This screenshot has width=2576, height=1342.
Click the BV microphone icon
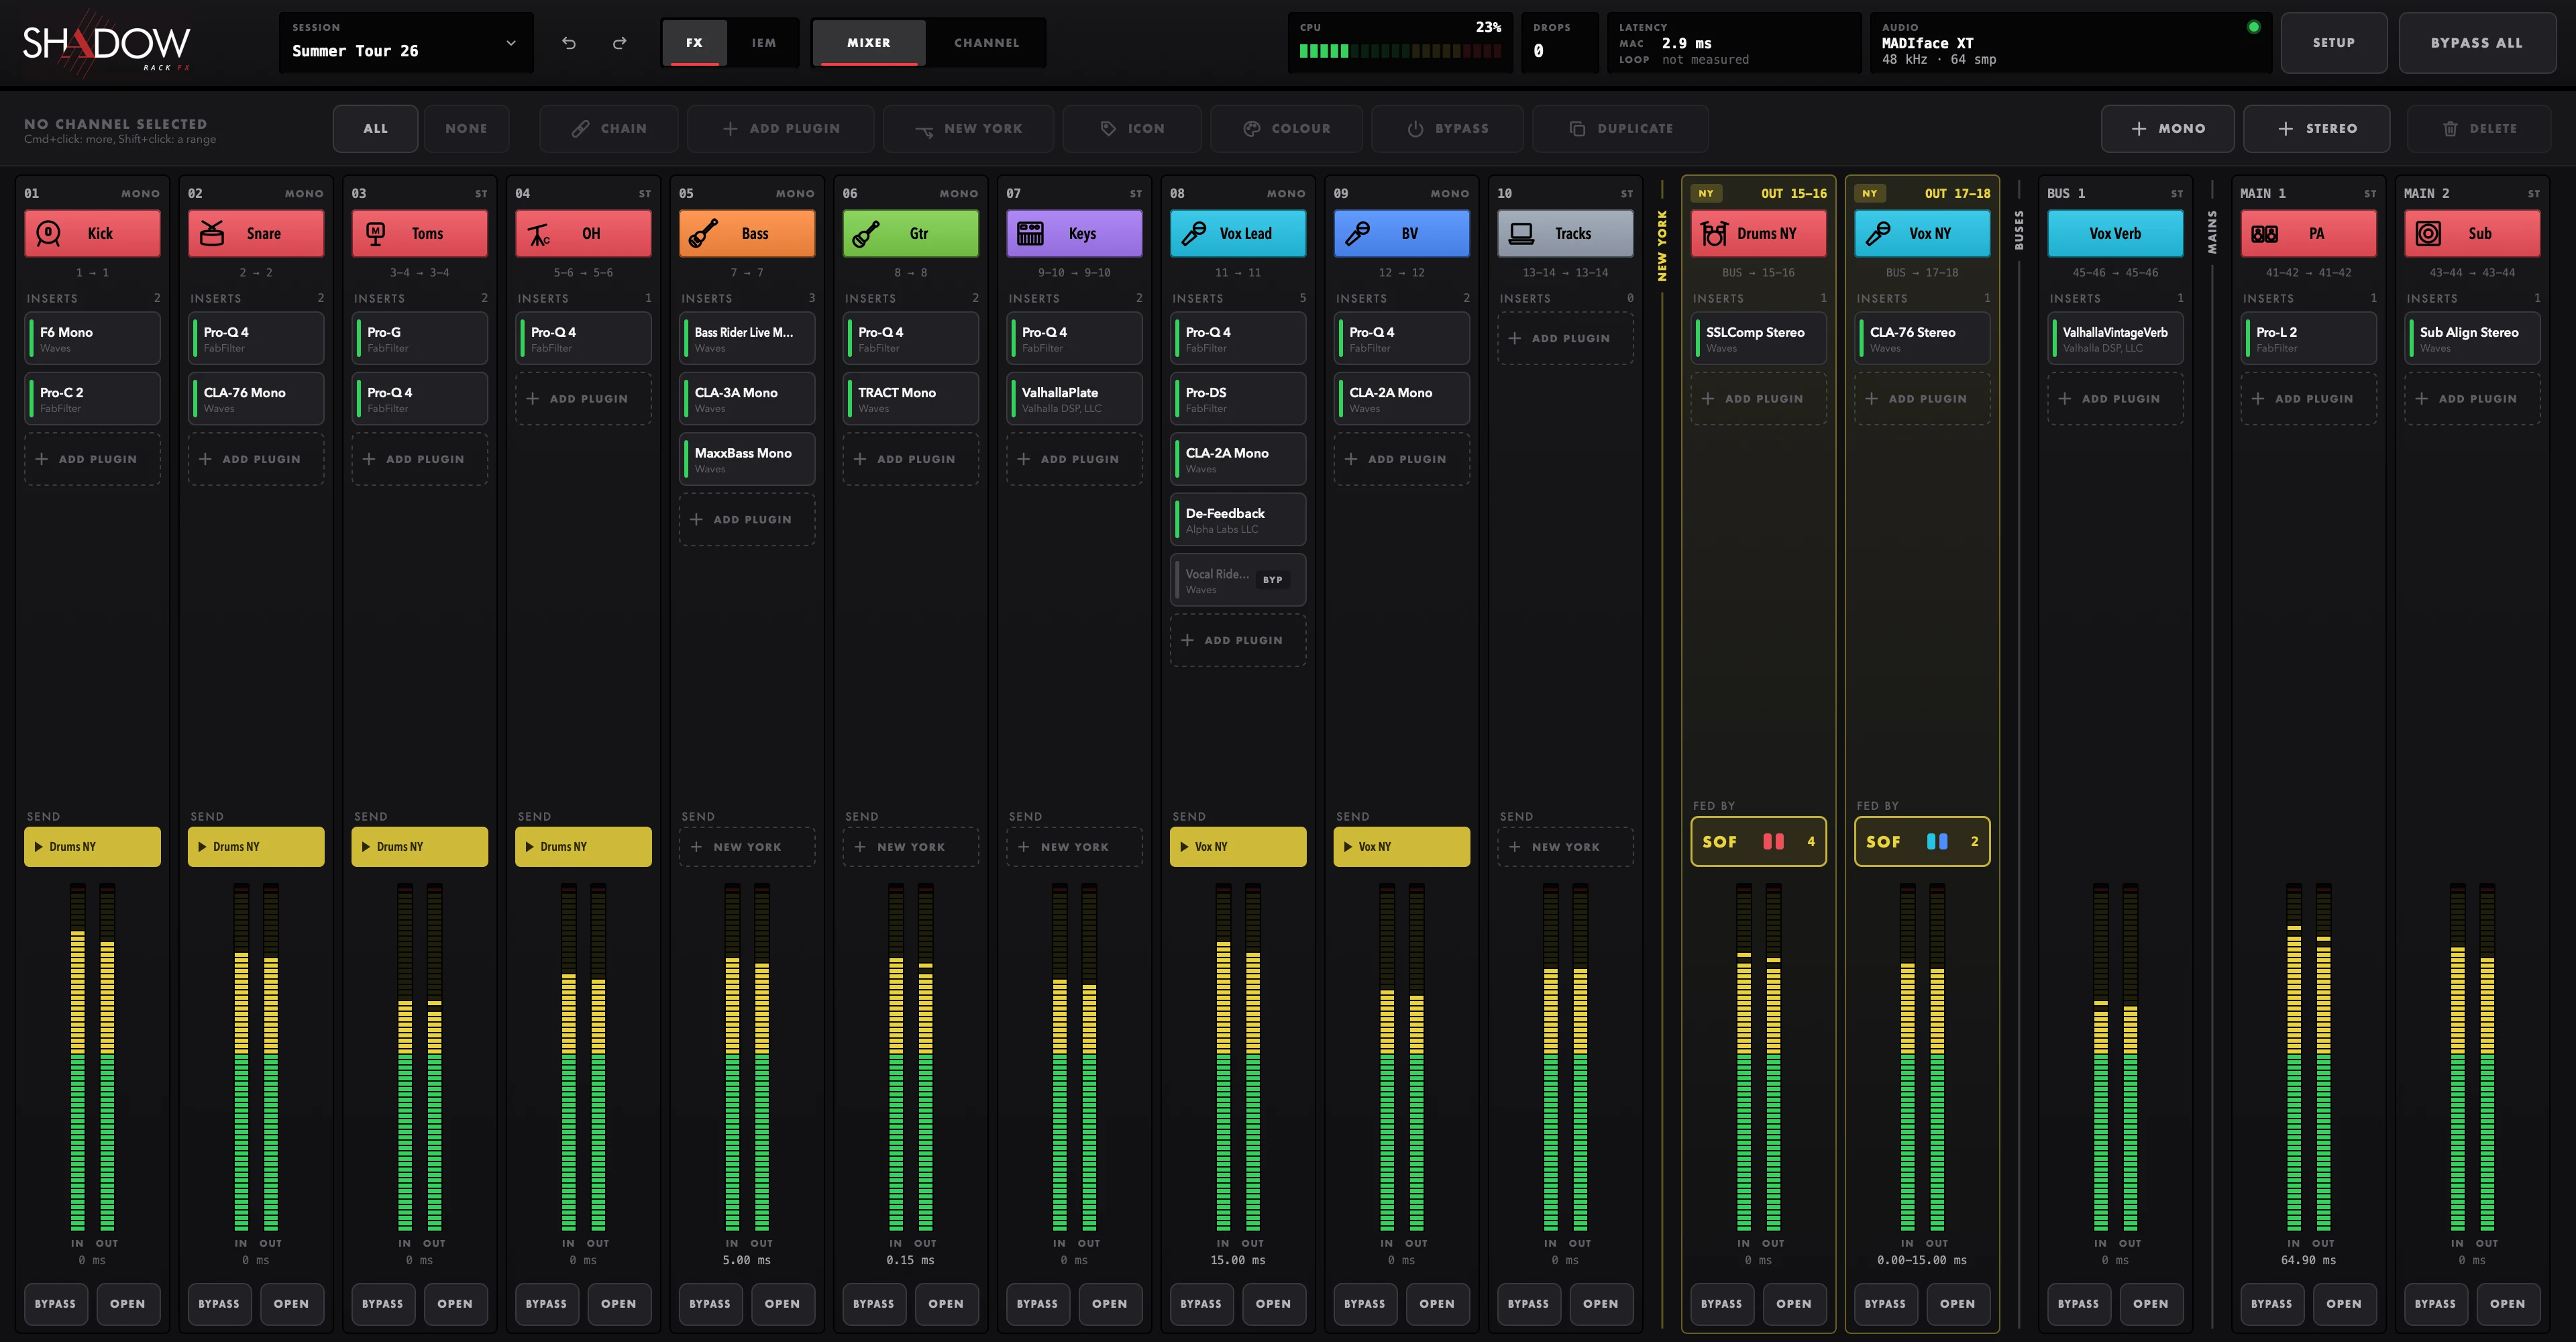click(x=1358, y=233)
